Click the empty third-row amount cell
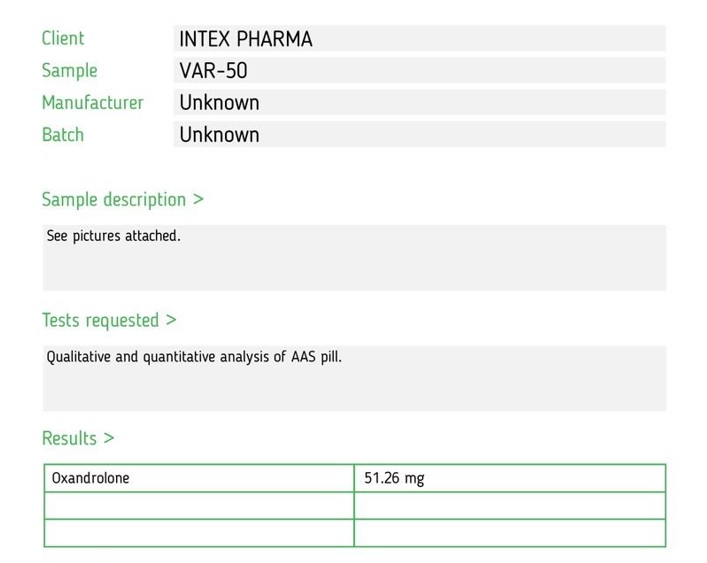 (510, 533)
